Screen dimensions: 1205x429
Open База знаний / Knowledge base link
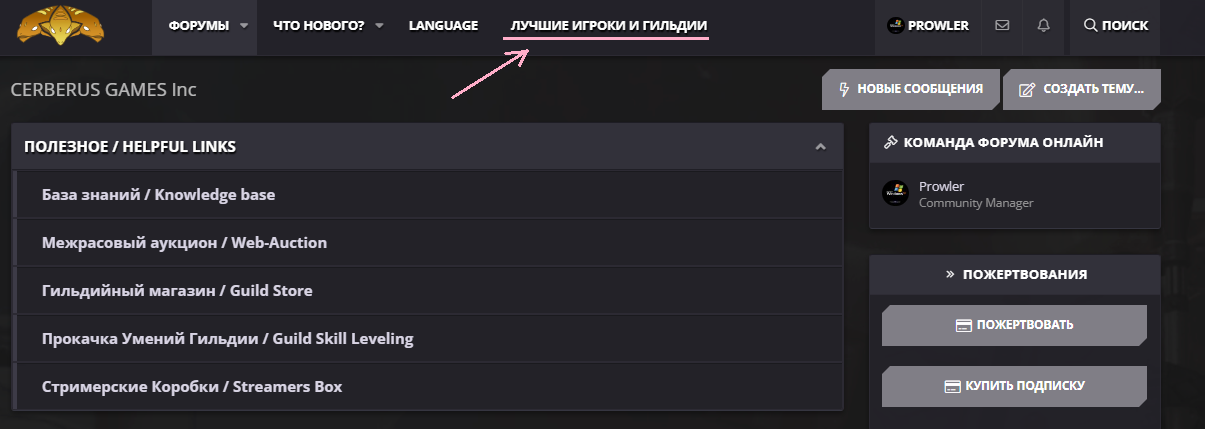158,194
